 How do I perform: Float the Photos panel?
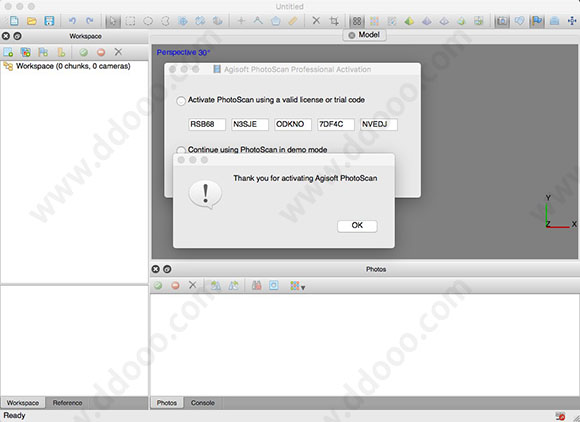tap(167, 269)
